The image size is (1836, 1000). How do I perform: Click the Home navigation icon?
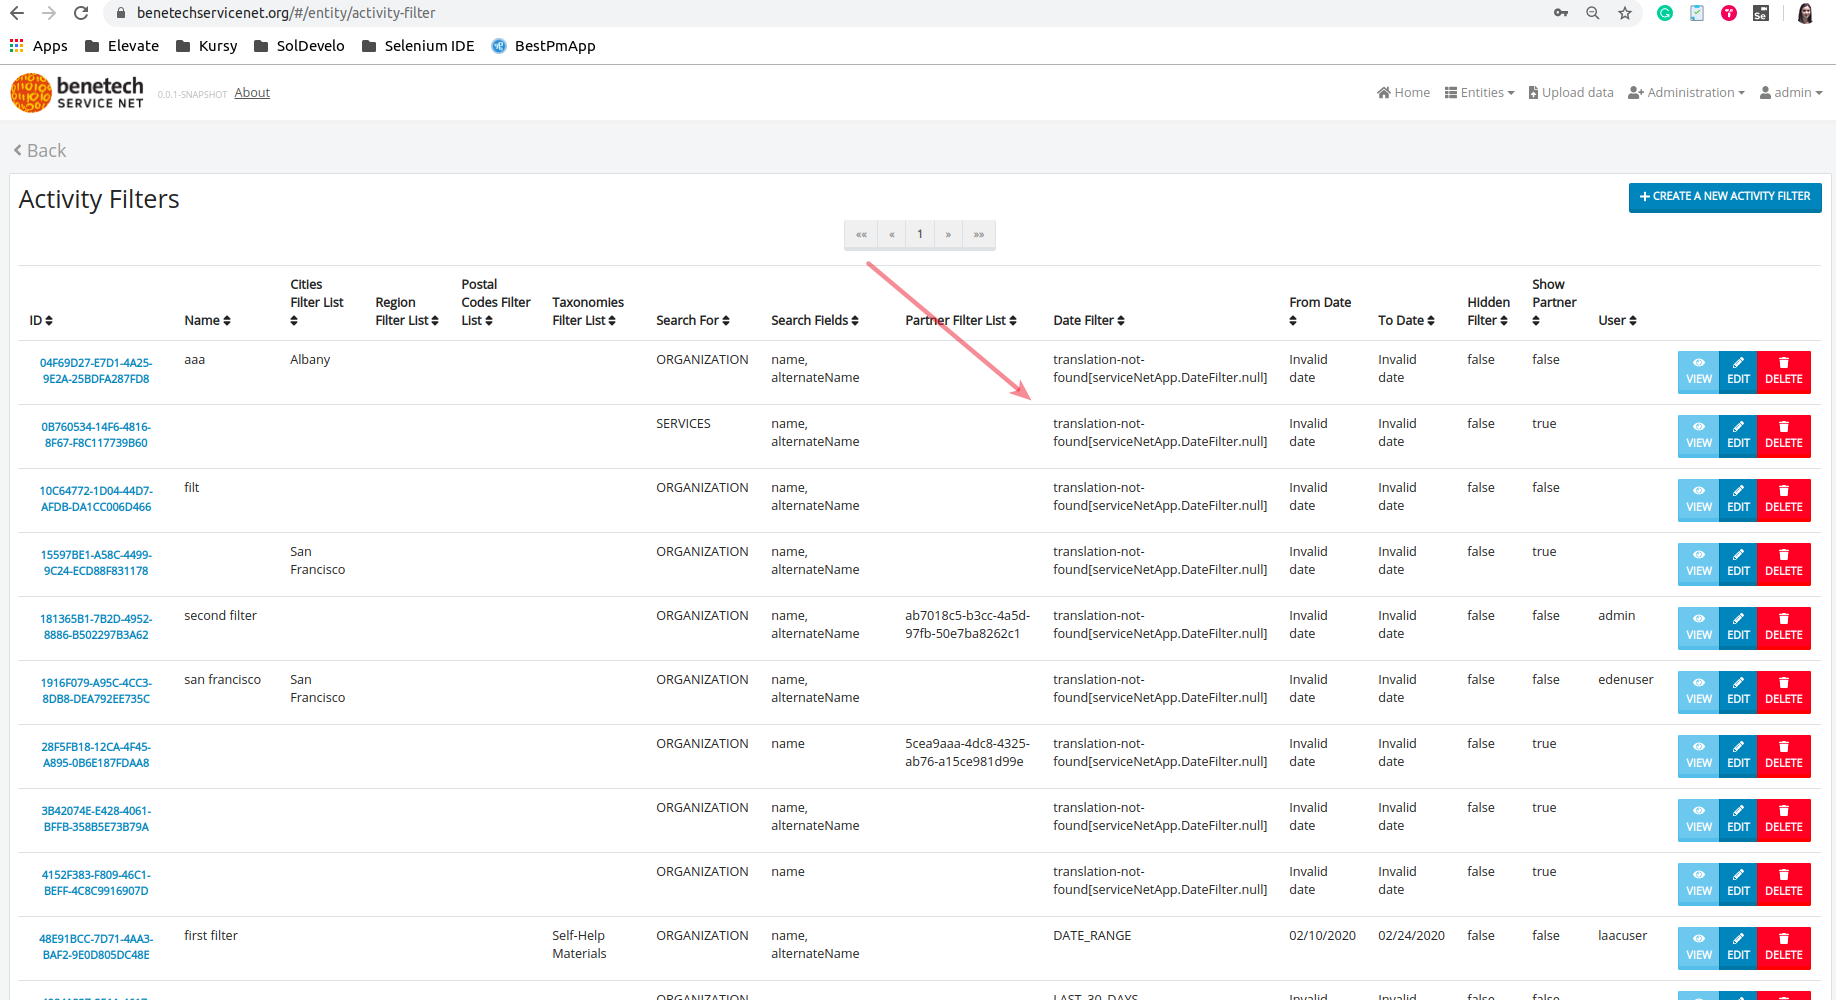pyautogui.click(x=1403, y=92)
